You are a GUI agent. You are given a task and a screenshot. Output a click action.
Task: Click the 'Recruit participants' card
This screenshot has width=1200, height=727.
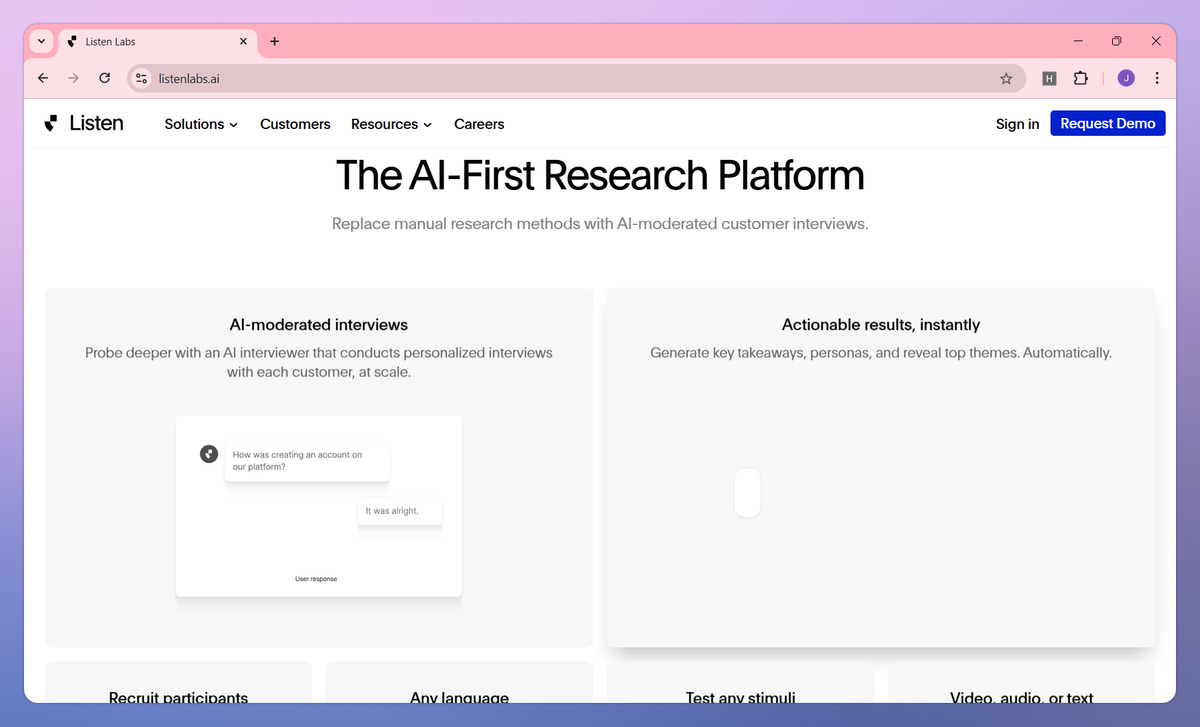pyautogui.click(x=178, y=684)
